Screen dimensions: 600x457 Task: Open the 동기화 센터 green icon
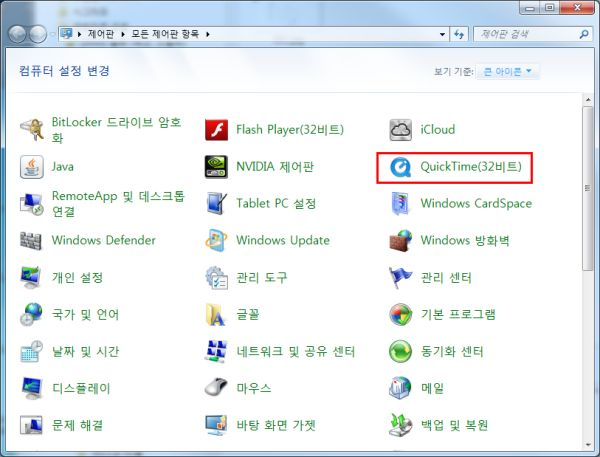tap(401, 351)
